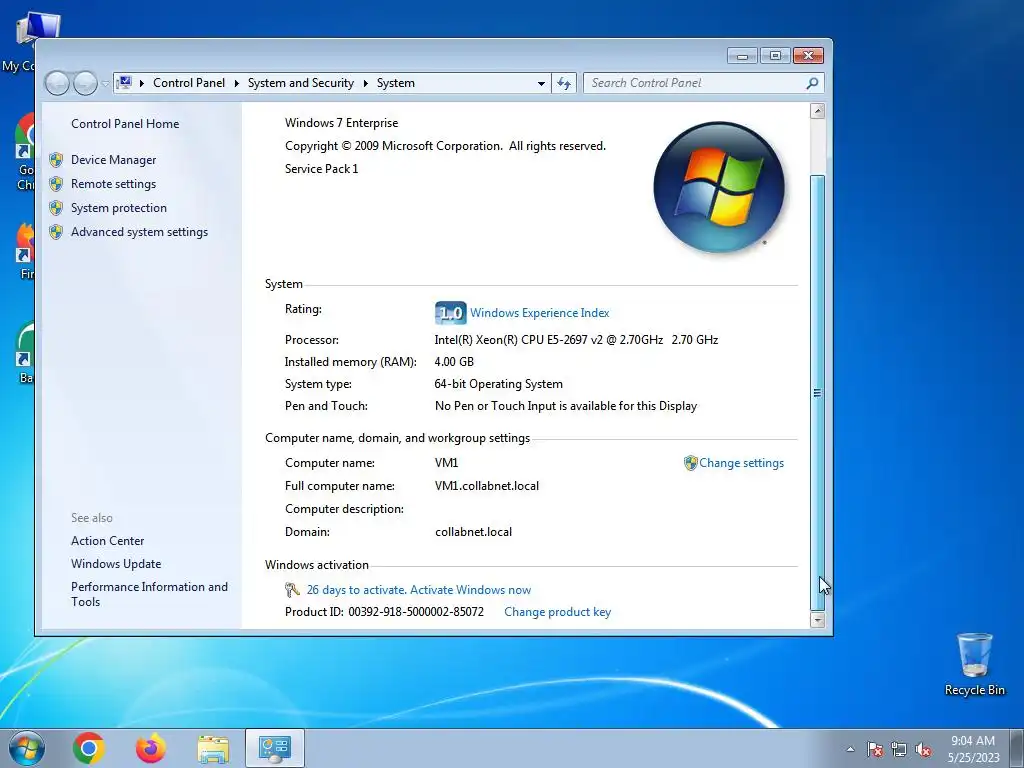Open Advanced system settings
1024x768 pixels.
(139, 232)
